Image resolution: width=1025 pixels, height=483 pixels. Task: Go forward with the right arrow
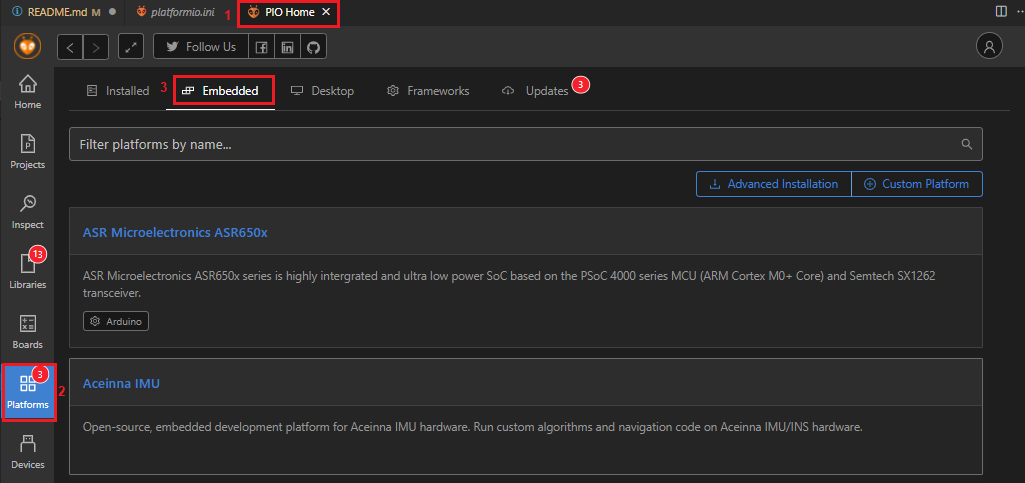[95, 47]
